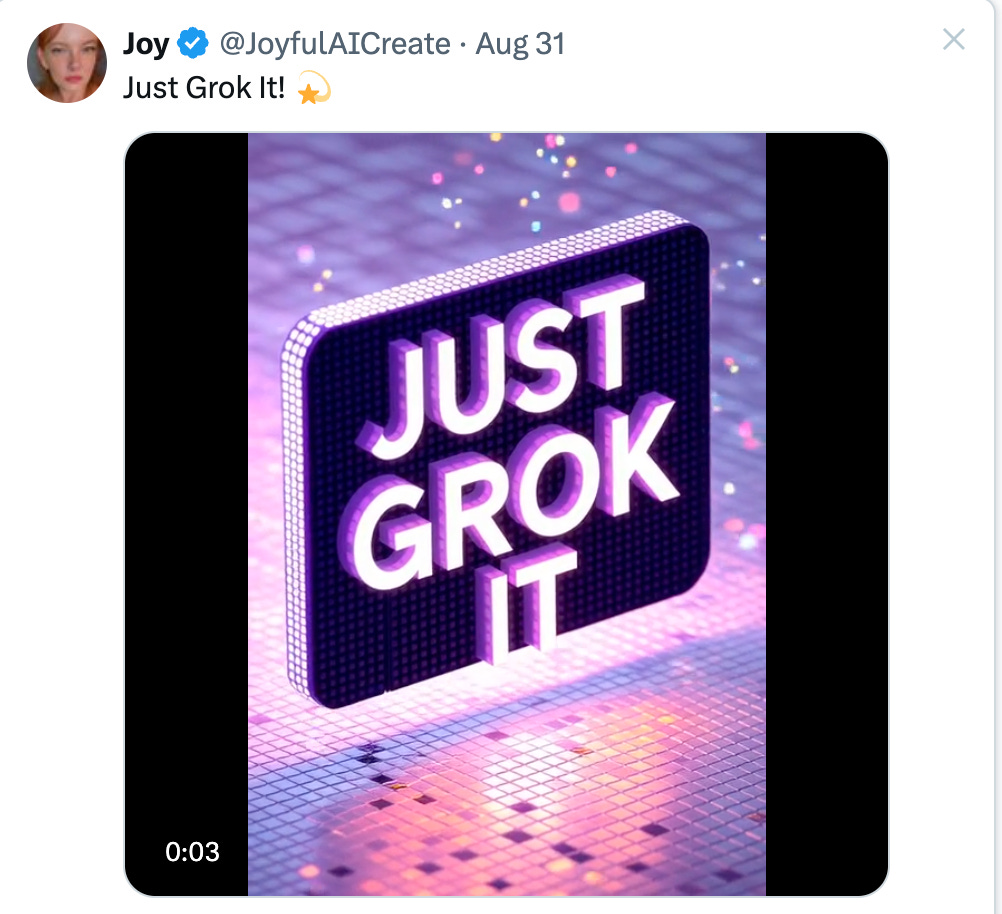Open the Joy display name link
This screenshot has width=1002, height=914.
pos(146,44)
